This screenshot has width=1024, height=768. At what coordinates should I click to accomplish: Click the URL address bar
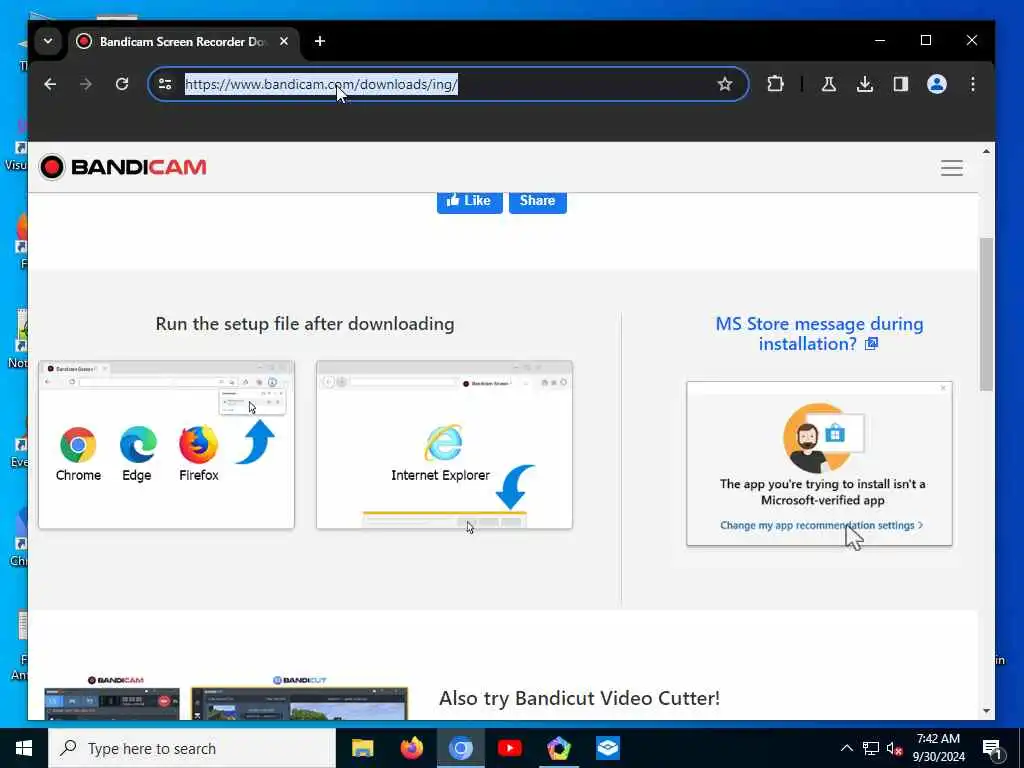coord(448,84)
